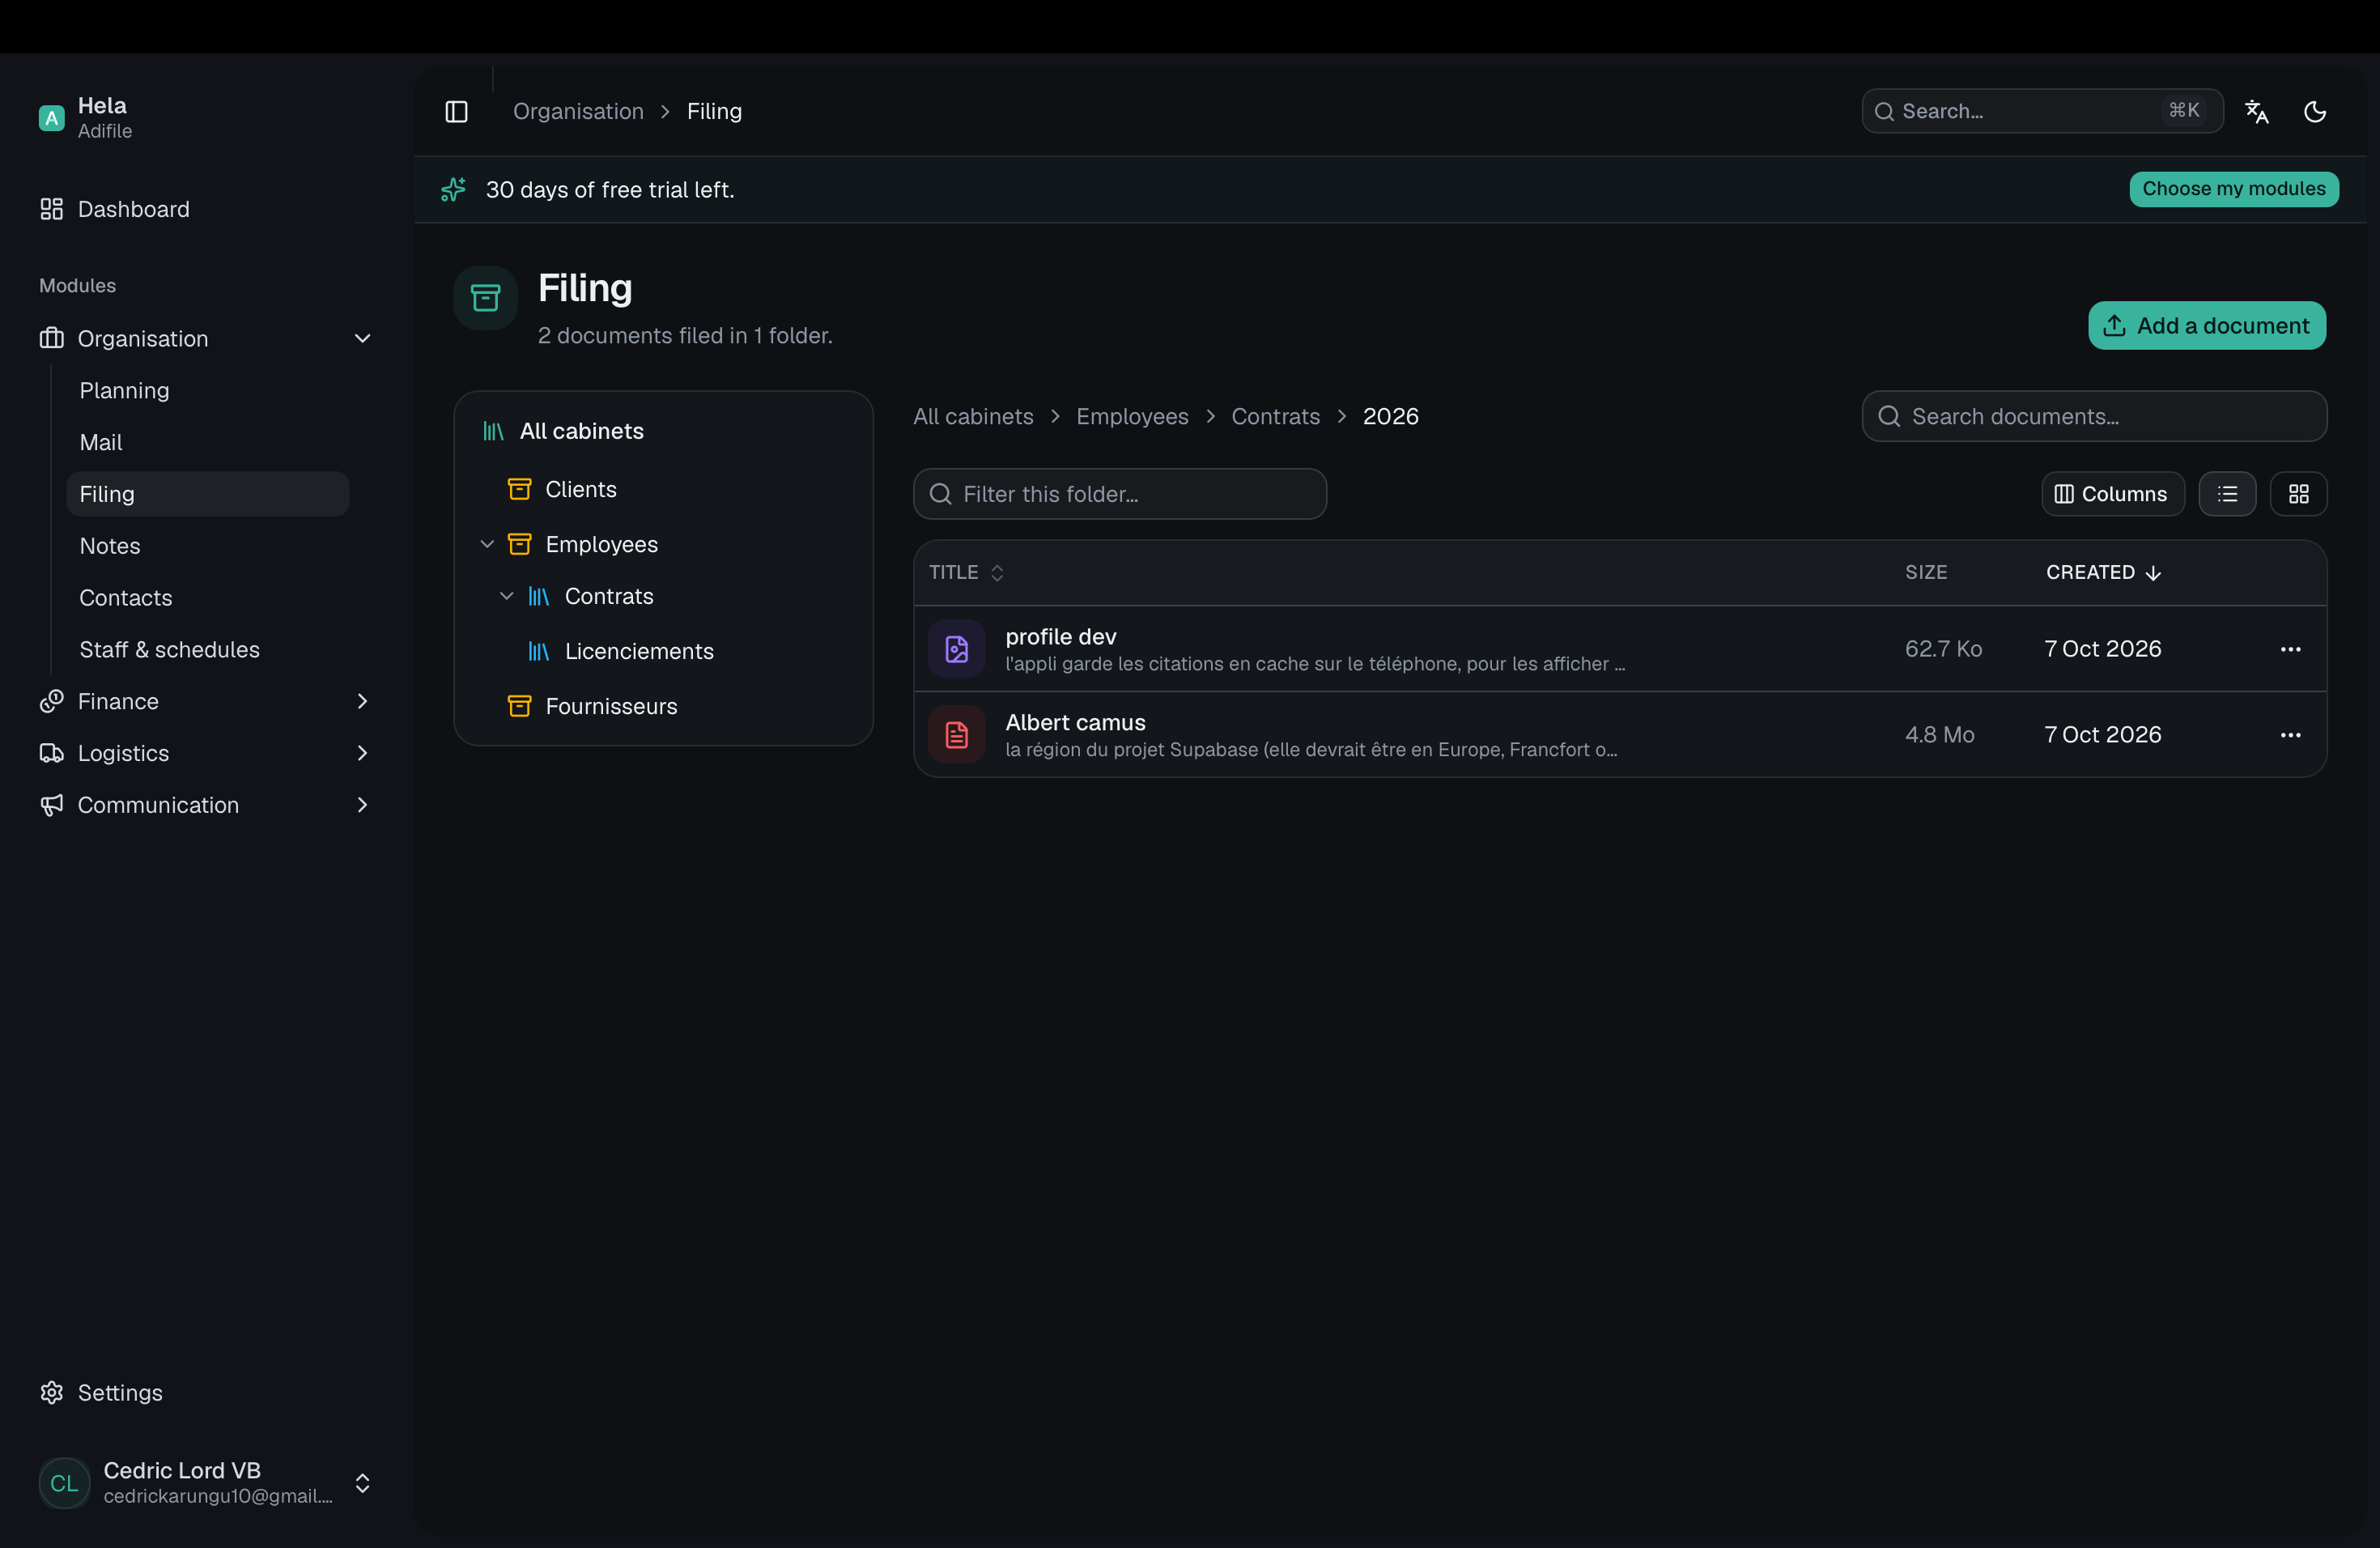Click the Albert camus PDF icon
The height and width of the screenshot is (1548, 2380).
956,735
